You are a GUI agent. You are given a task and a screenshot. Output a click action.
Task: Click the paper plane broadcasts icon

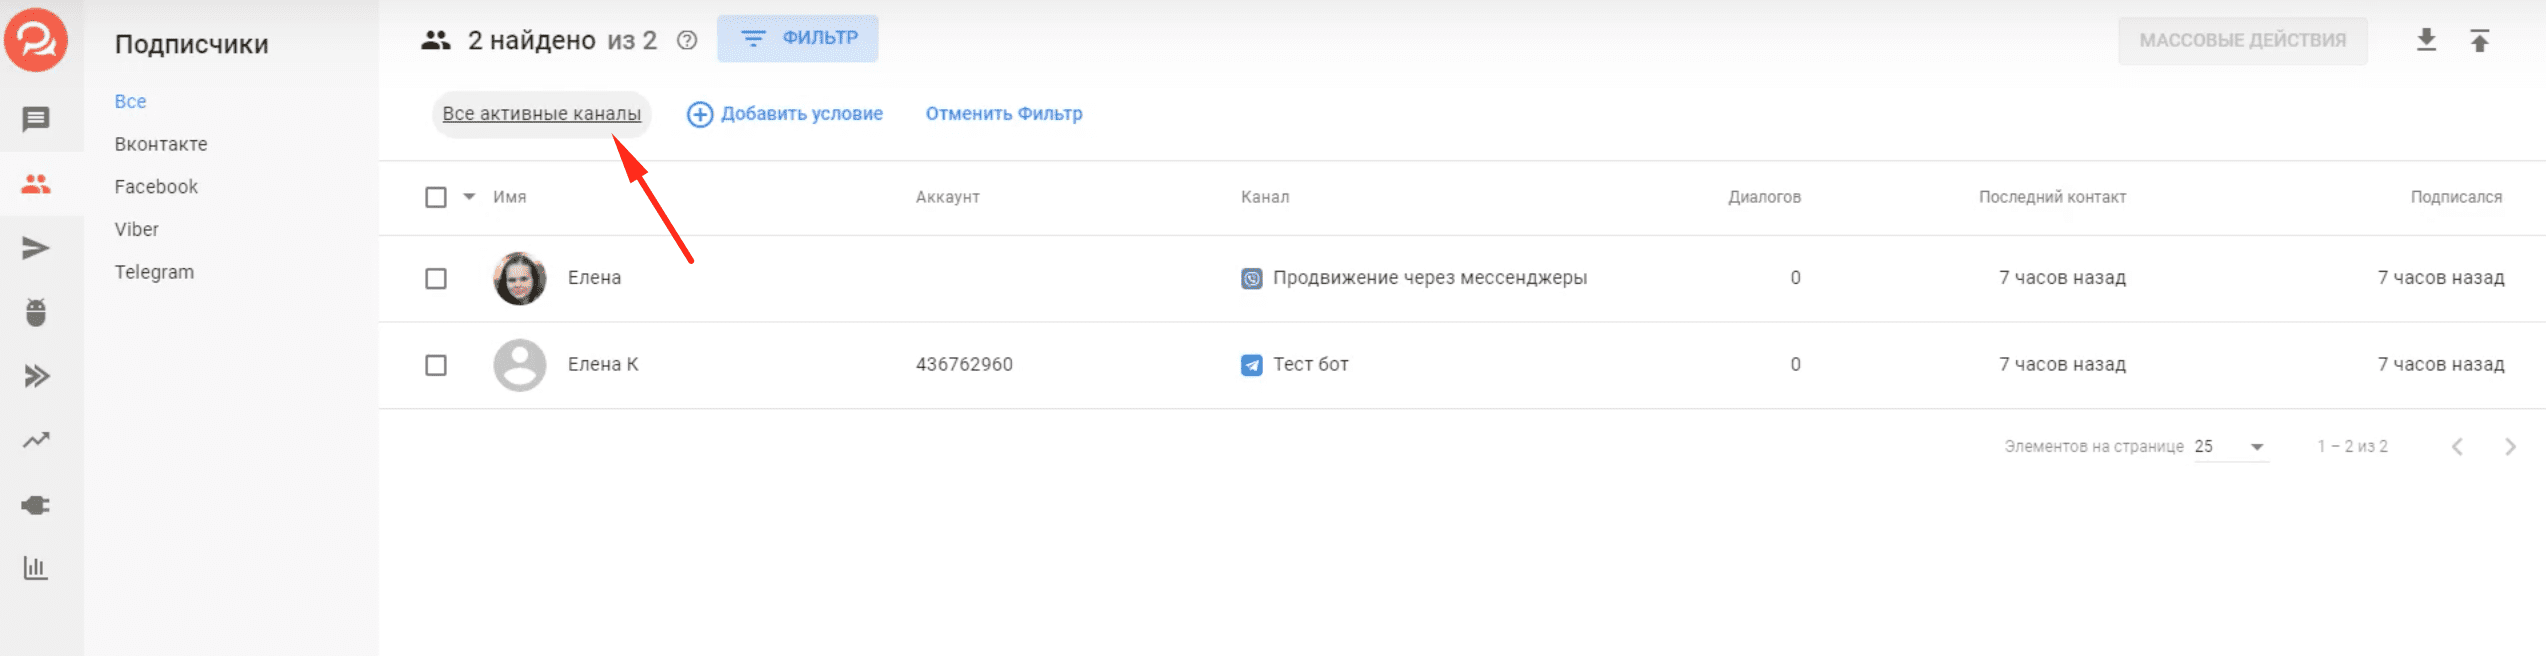(36, 248)
